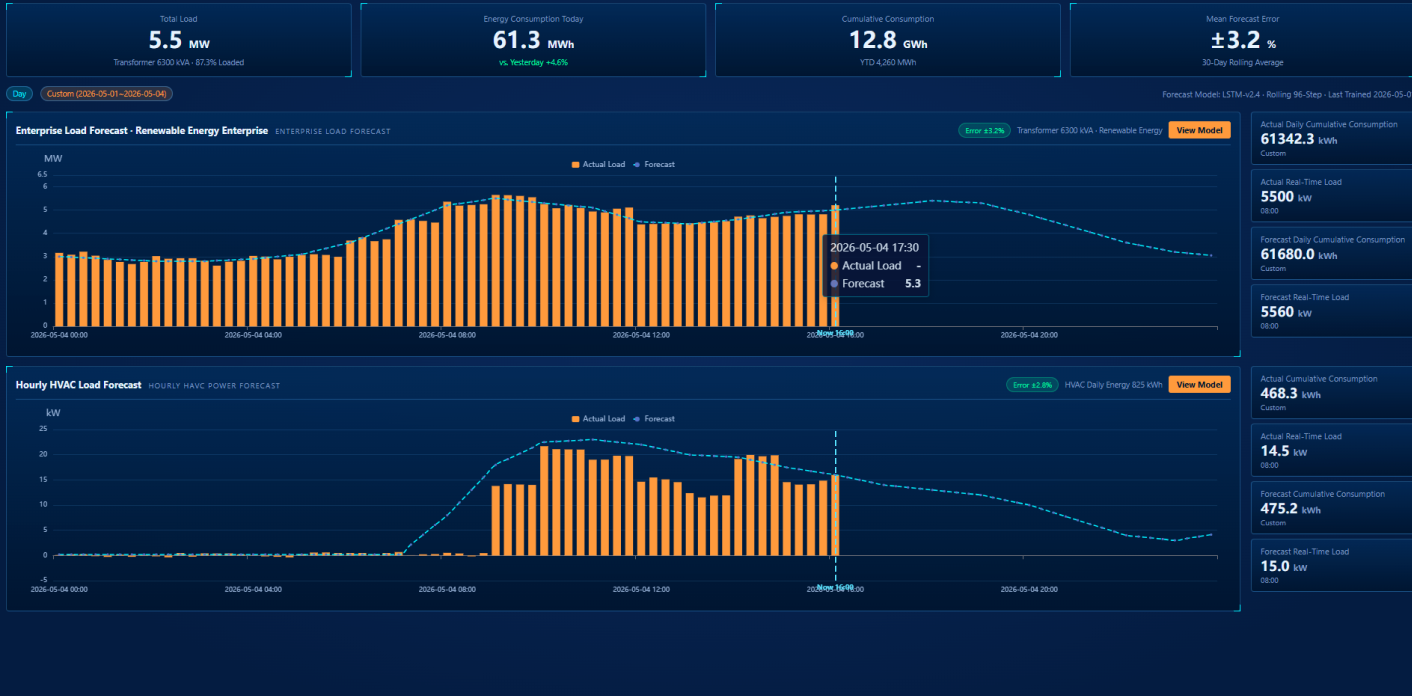Click the Enterprise Load Forecast panel title
The height and width of the screenshot is (696, 1412).
(142, 131)
